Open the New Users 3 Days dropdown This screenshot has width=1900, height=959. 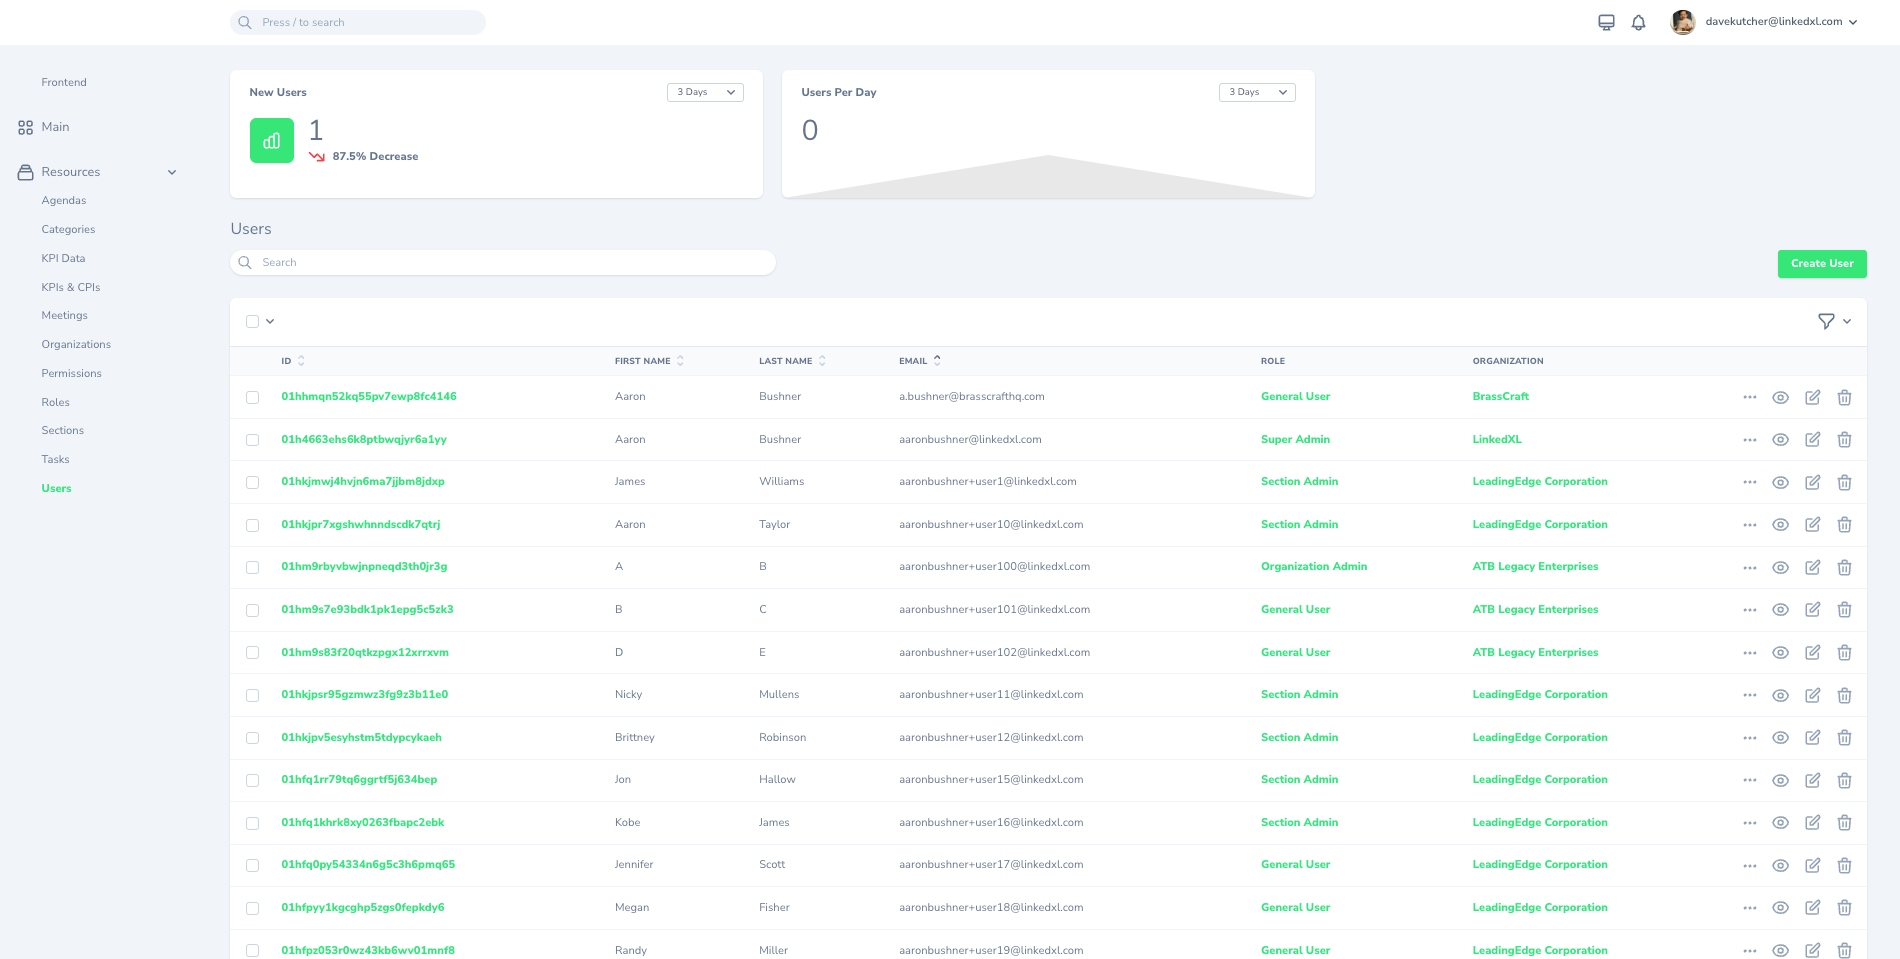[705, 92]
